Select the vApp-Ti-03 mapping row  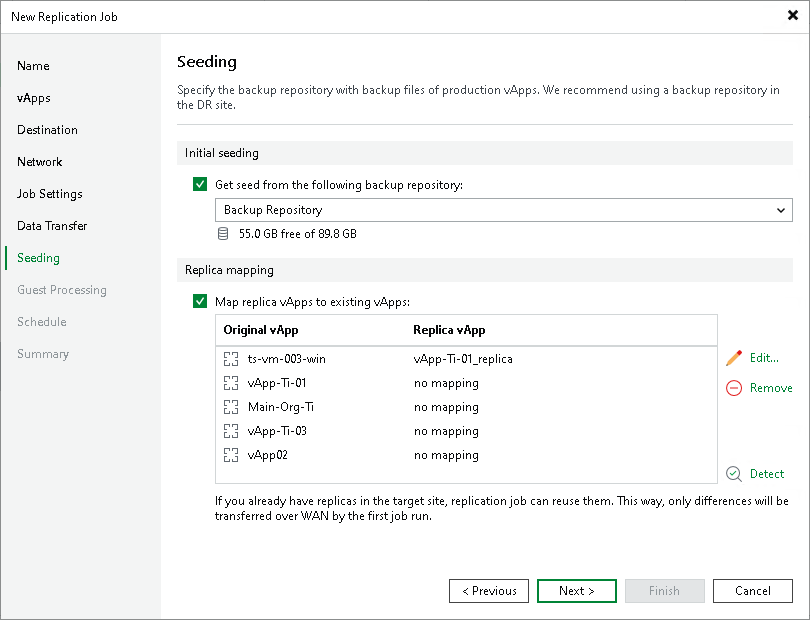[x=400, y=431]
